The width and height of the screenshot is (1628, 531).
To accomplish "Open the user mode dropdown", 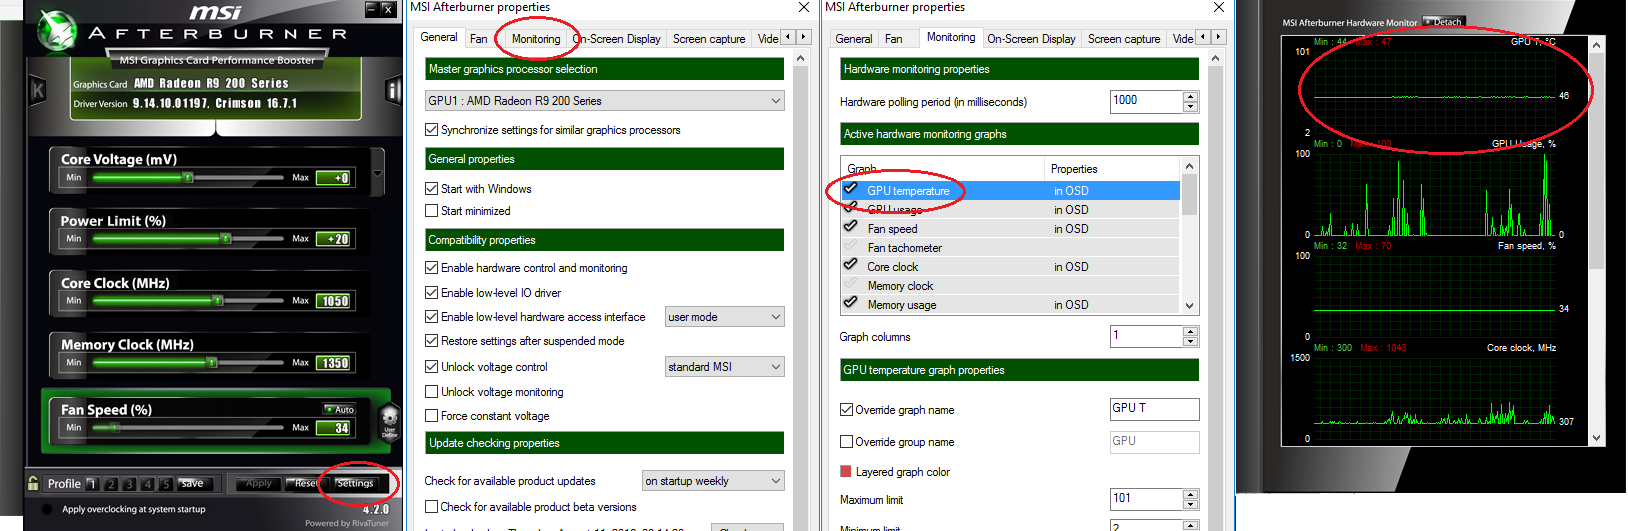I will pos(724,317).
